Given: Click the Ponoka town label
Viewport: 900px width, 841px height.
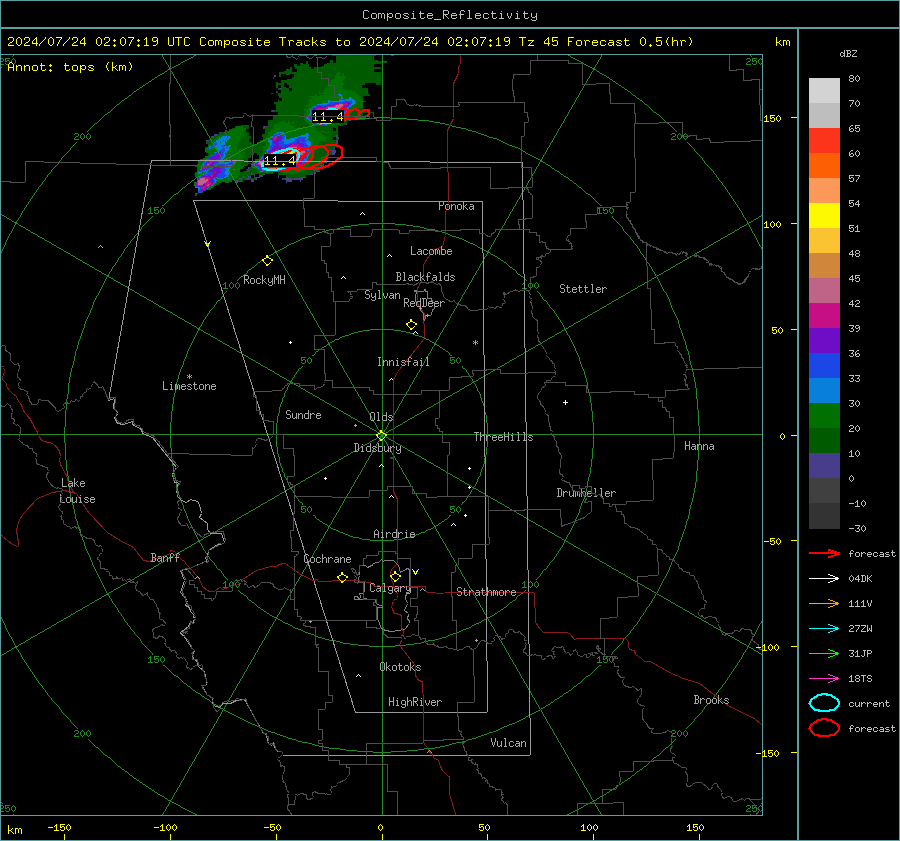Looking at the screenshot, I should [456, 206].
